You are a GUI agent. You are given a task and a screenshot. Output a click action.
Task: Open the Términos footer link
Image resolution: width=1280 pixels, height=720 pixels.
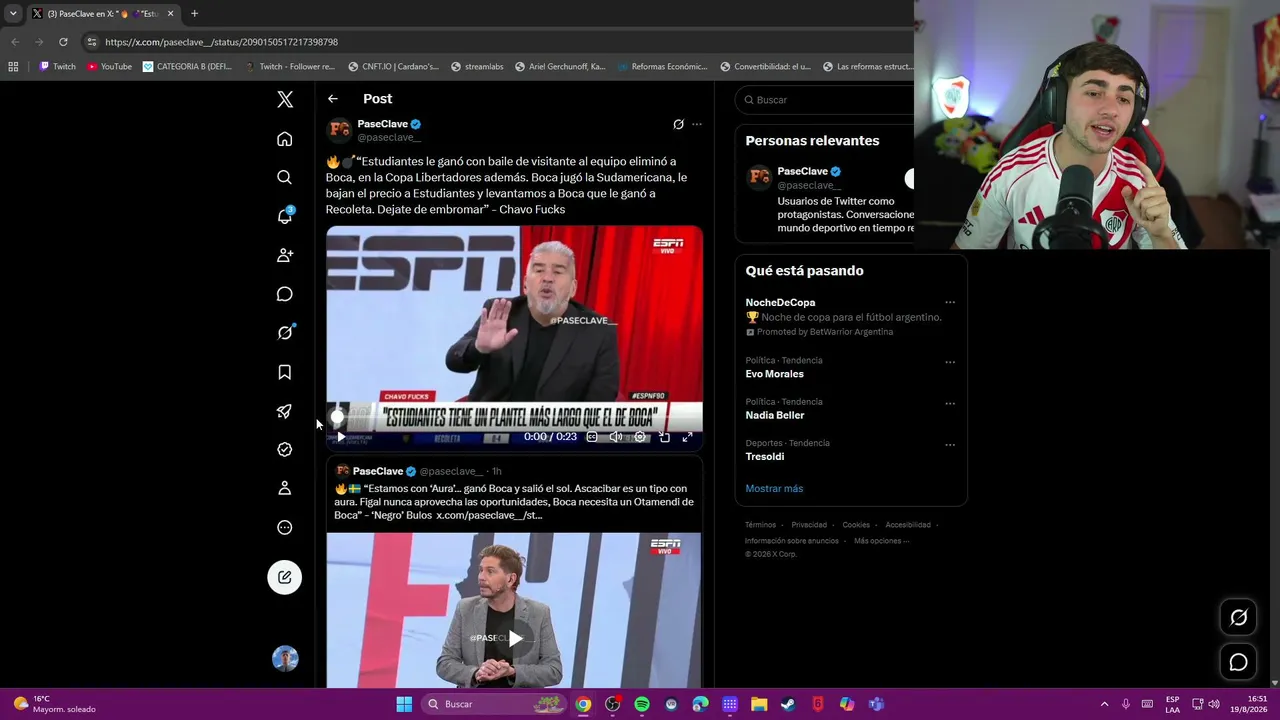[760, 525]
